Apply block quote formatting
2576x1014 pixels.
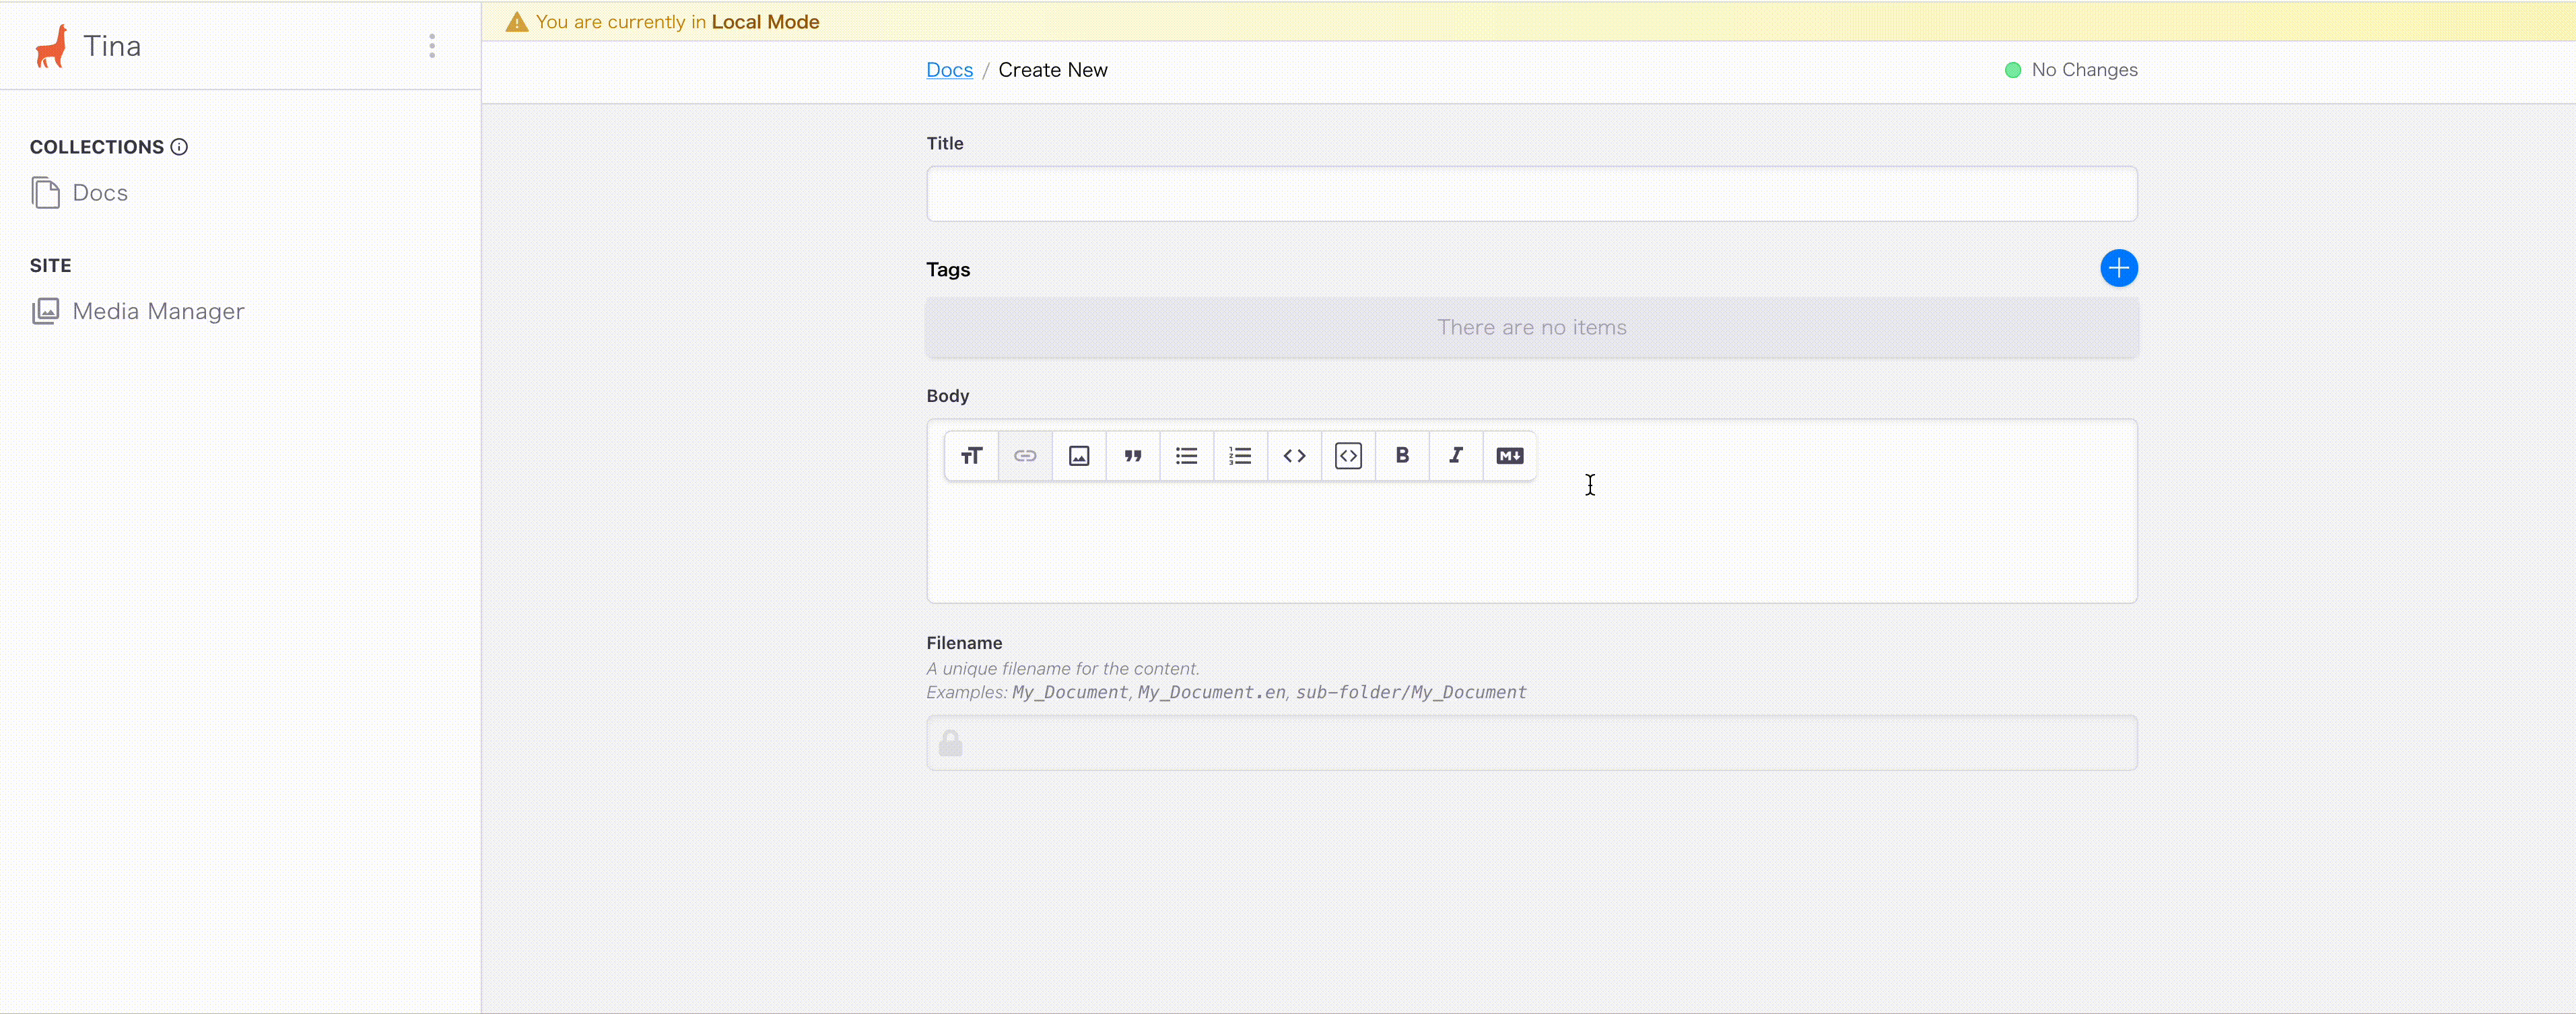[x=1133, y=456]
